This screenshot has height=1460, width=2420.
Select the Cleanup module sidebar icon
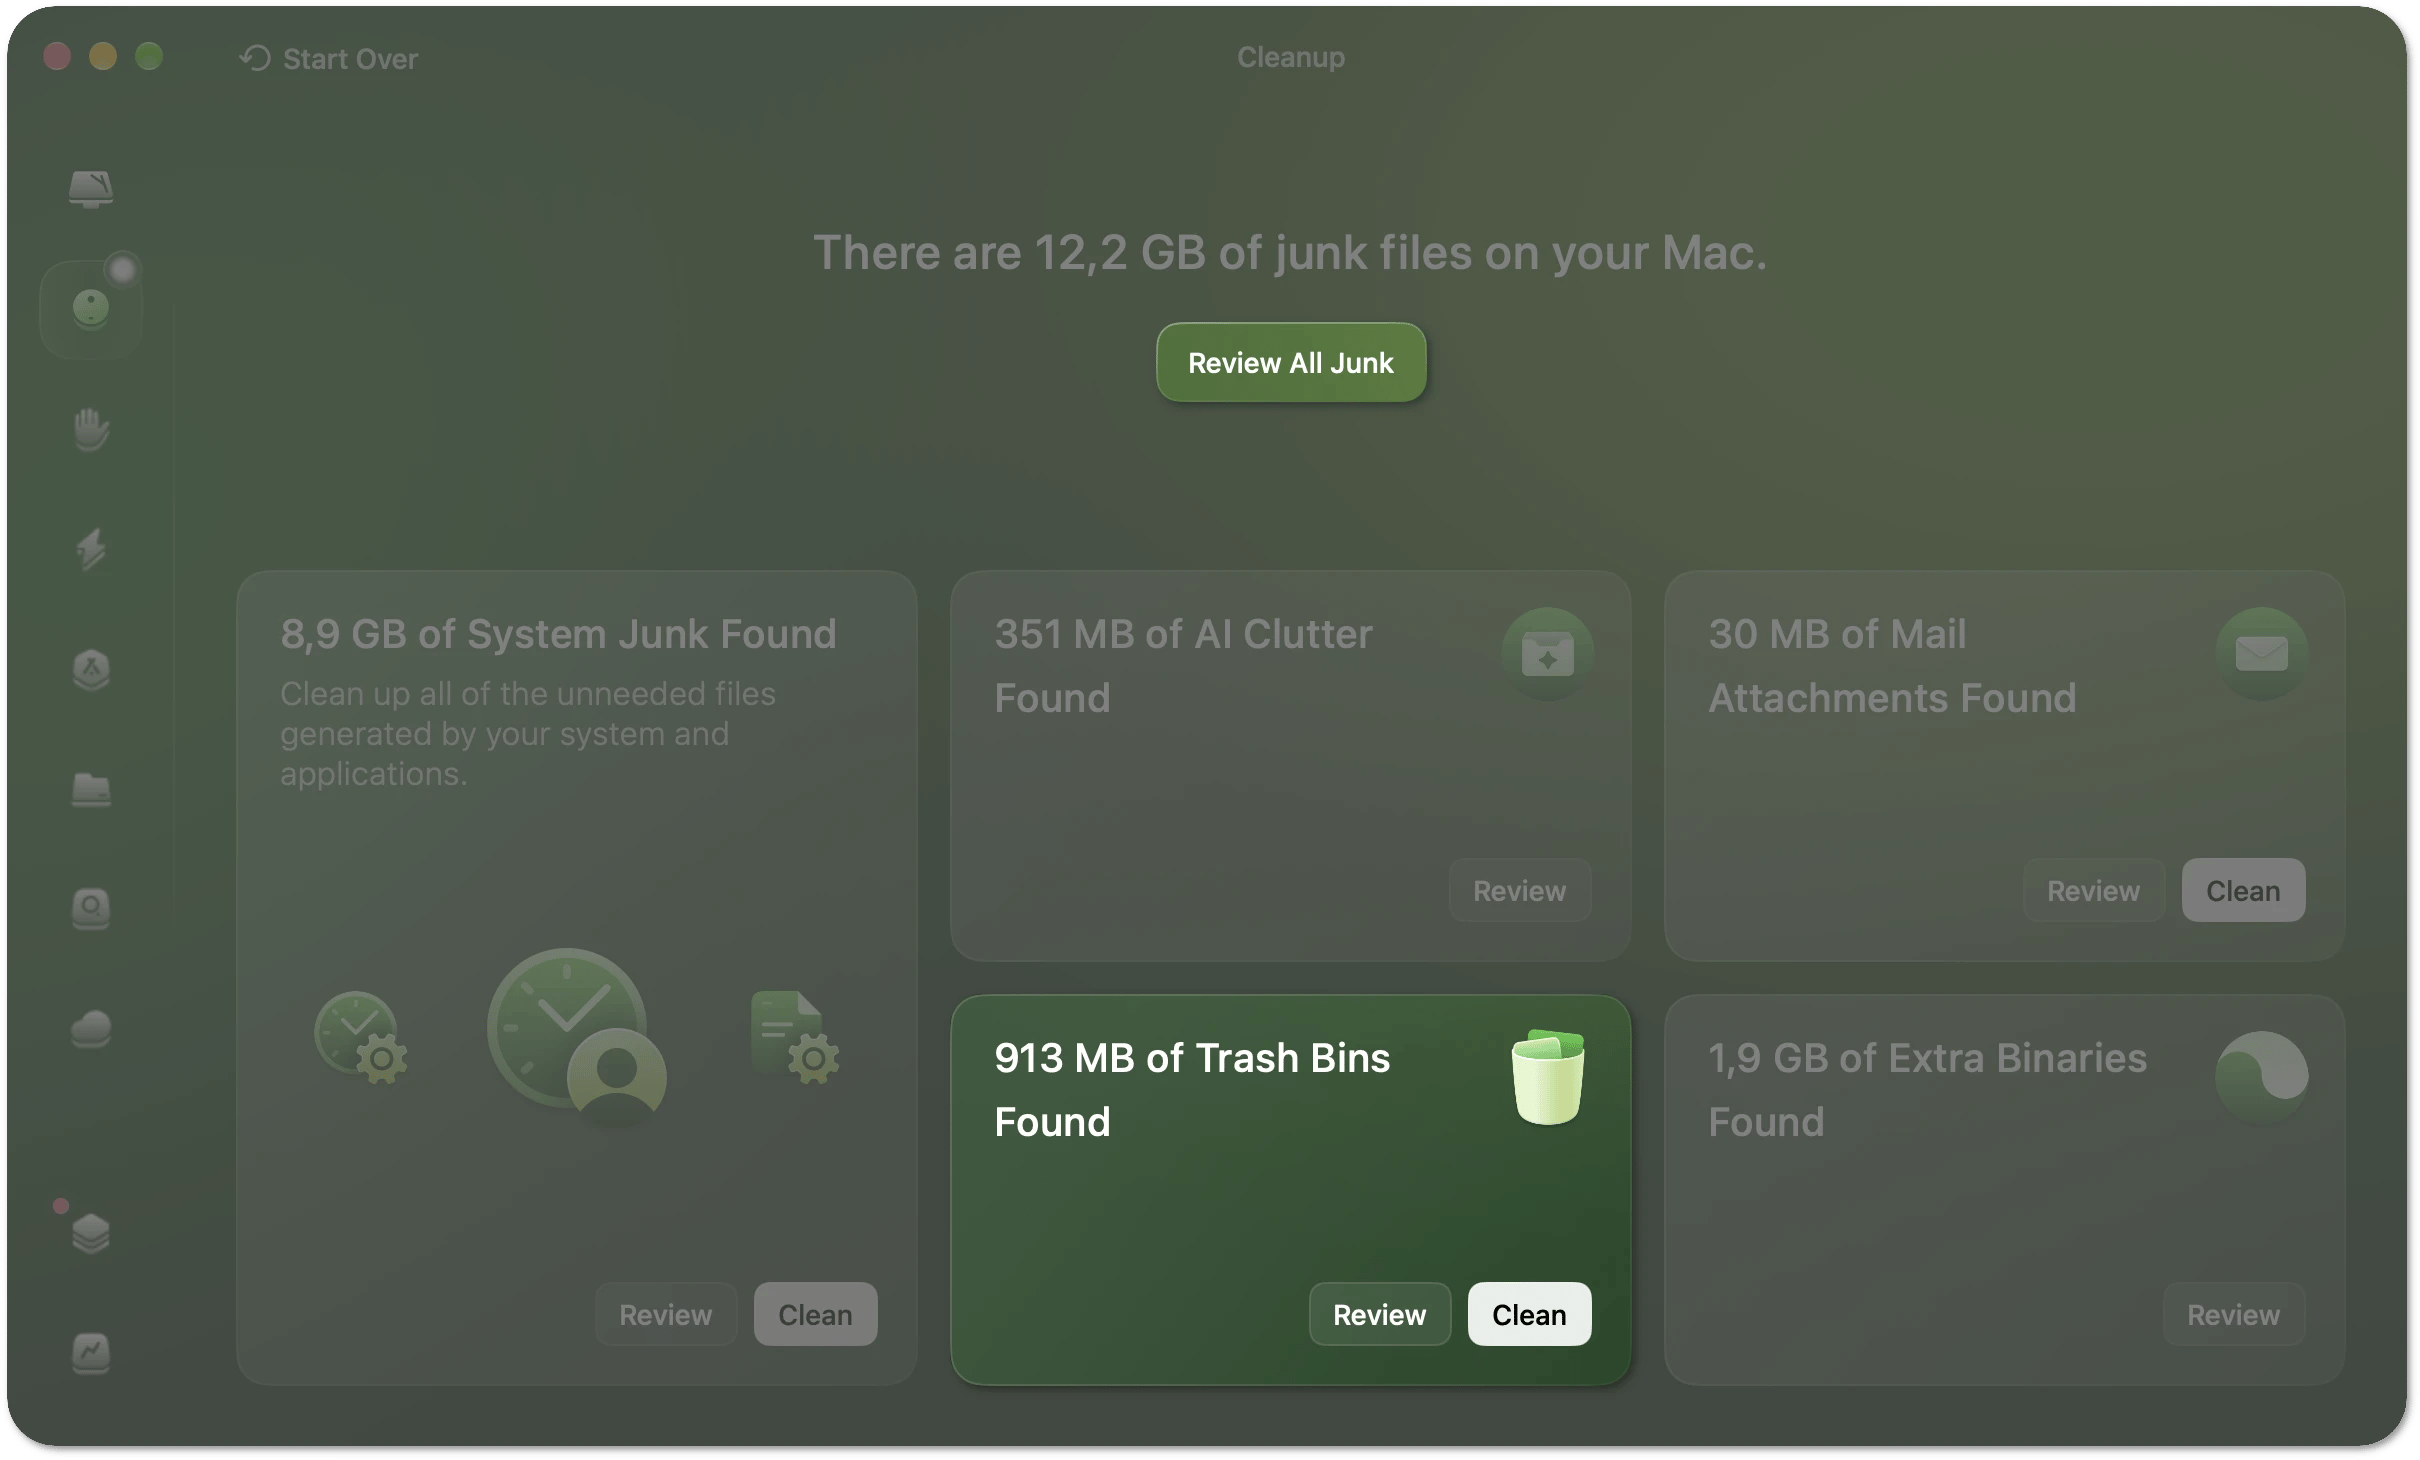click(x=91, y=308)
